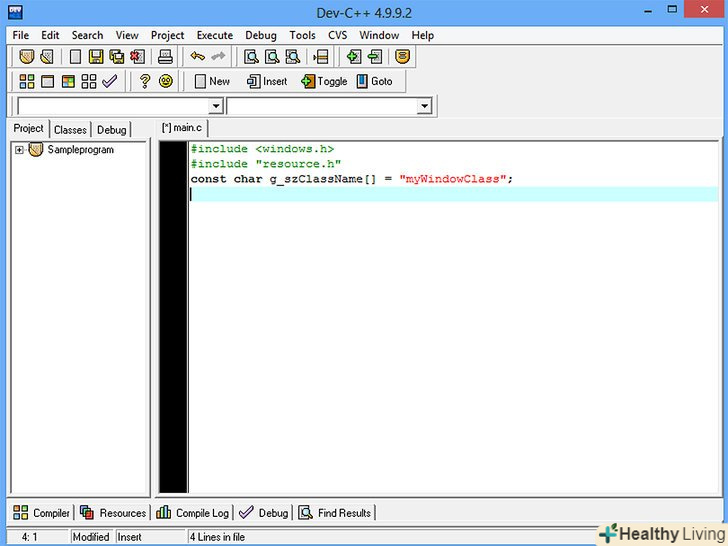The image size is (728, 546).
Task: Open Help via question mark icon
Action: coord(145,81)
